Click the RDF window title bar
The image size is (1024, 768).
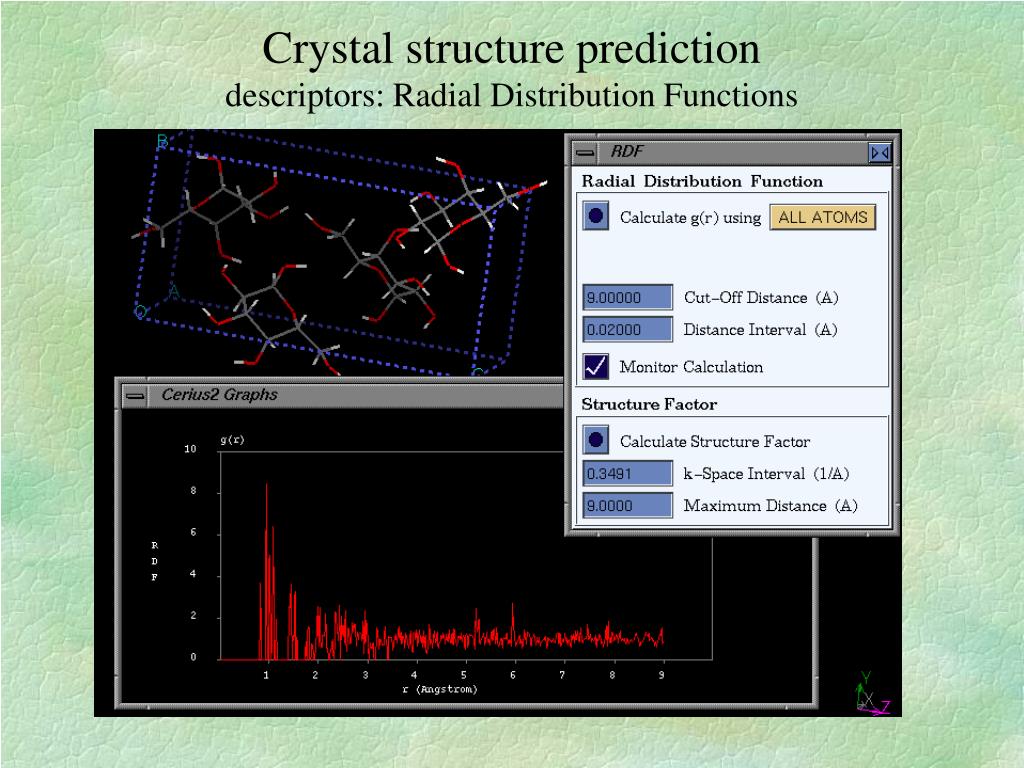click(731, 153)
